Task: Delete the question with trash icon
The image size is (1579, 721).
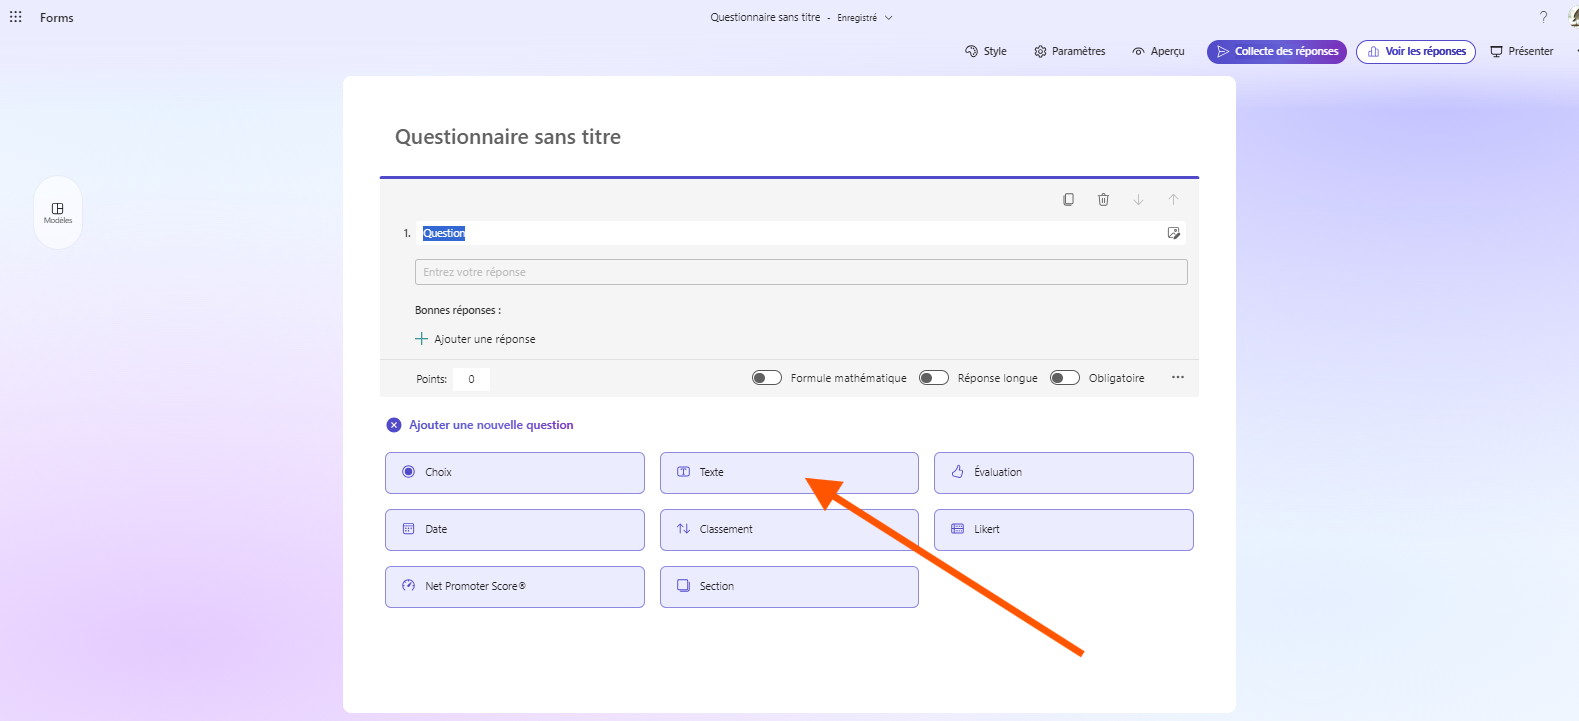Action: [x=1103, y=200]
